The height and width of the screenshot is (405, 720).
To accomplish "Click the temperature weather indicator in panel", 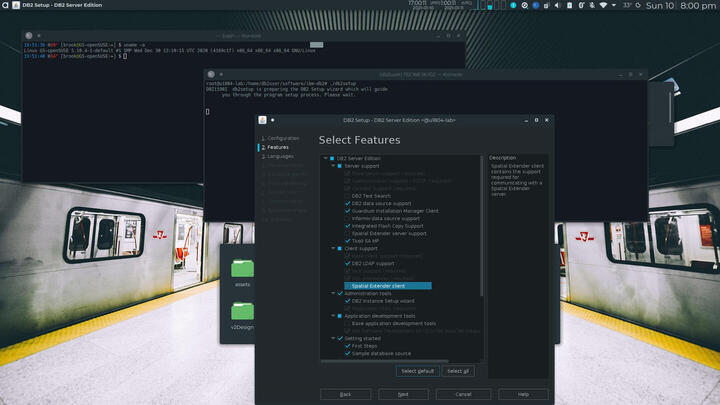I will coord(627,6).
